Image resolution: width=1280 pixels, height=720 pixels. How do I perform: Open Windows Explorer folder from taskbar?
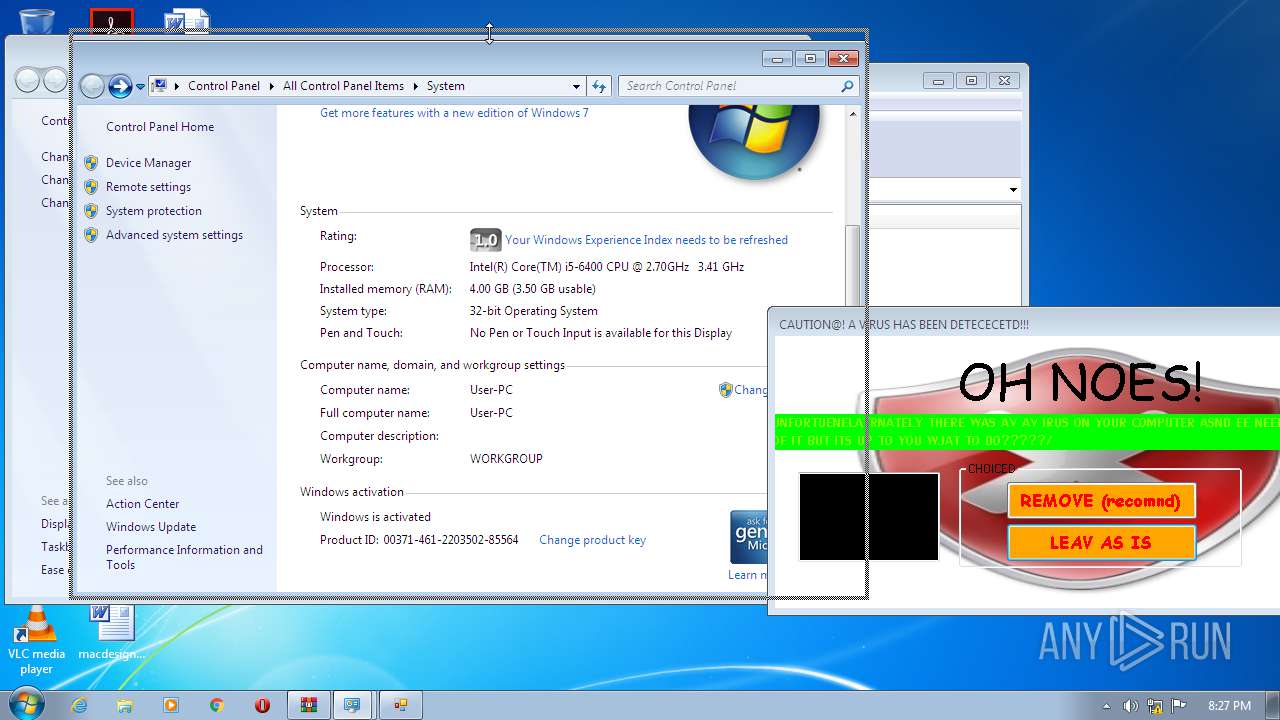pyautogui.click(x=125, y=705)
